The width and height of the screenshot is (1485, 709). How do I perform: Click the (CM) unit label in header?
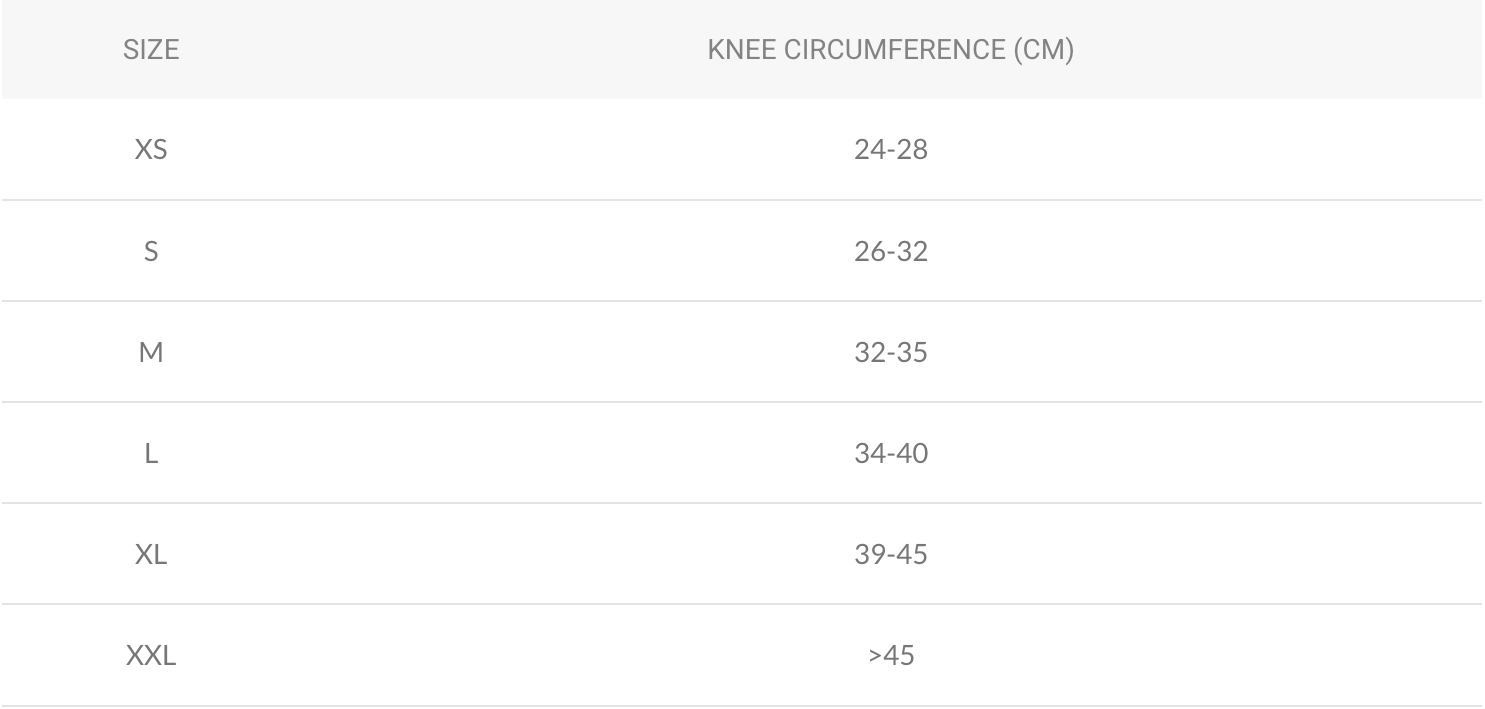coord(1043,51)
